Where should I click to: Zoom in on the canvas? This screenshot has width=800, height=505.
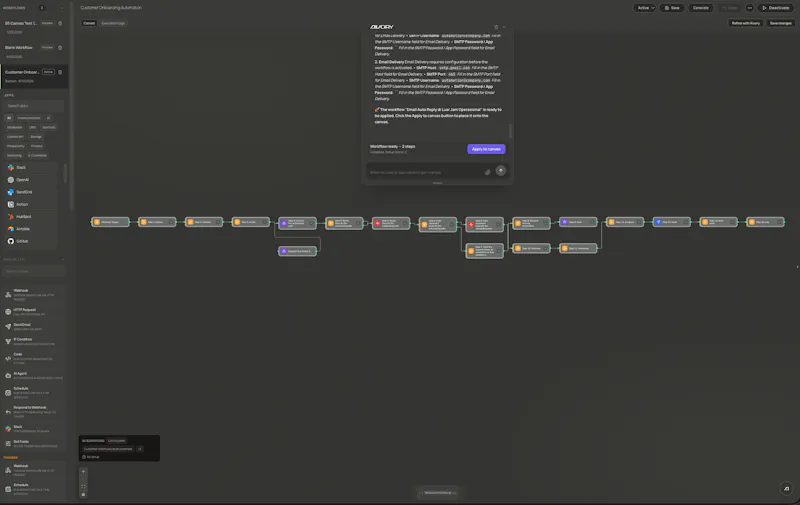83,471
